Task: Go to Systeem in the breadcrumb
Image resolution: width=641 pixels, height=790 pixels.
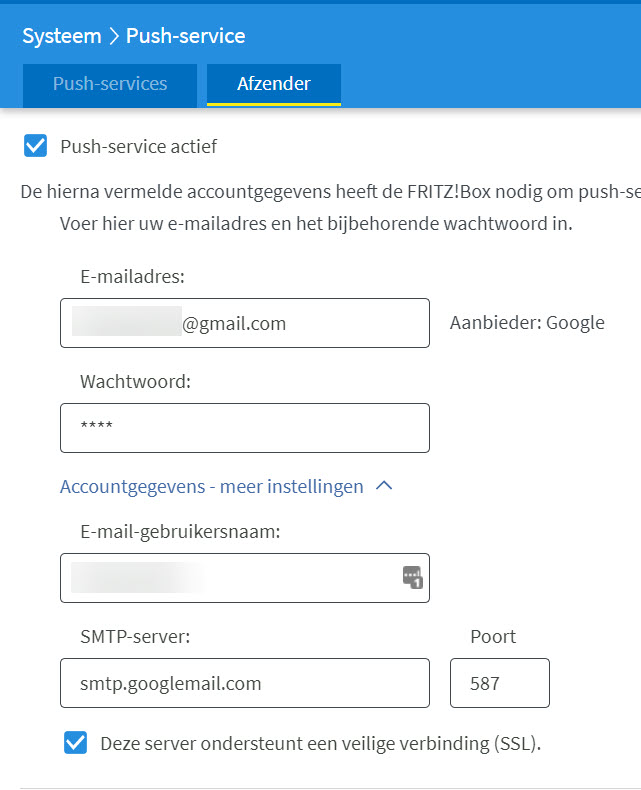Action: click(62, 36)
